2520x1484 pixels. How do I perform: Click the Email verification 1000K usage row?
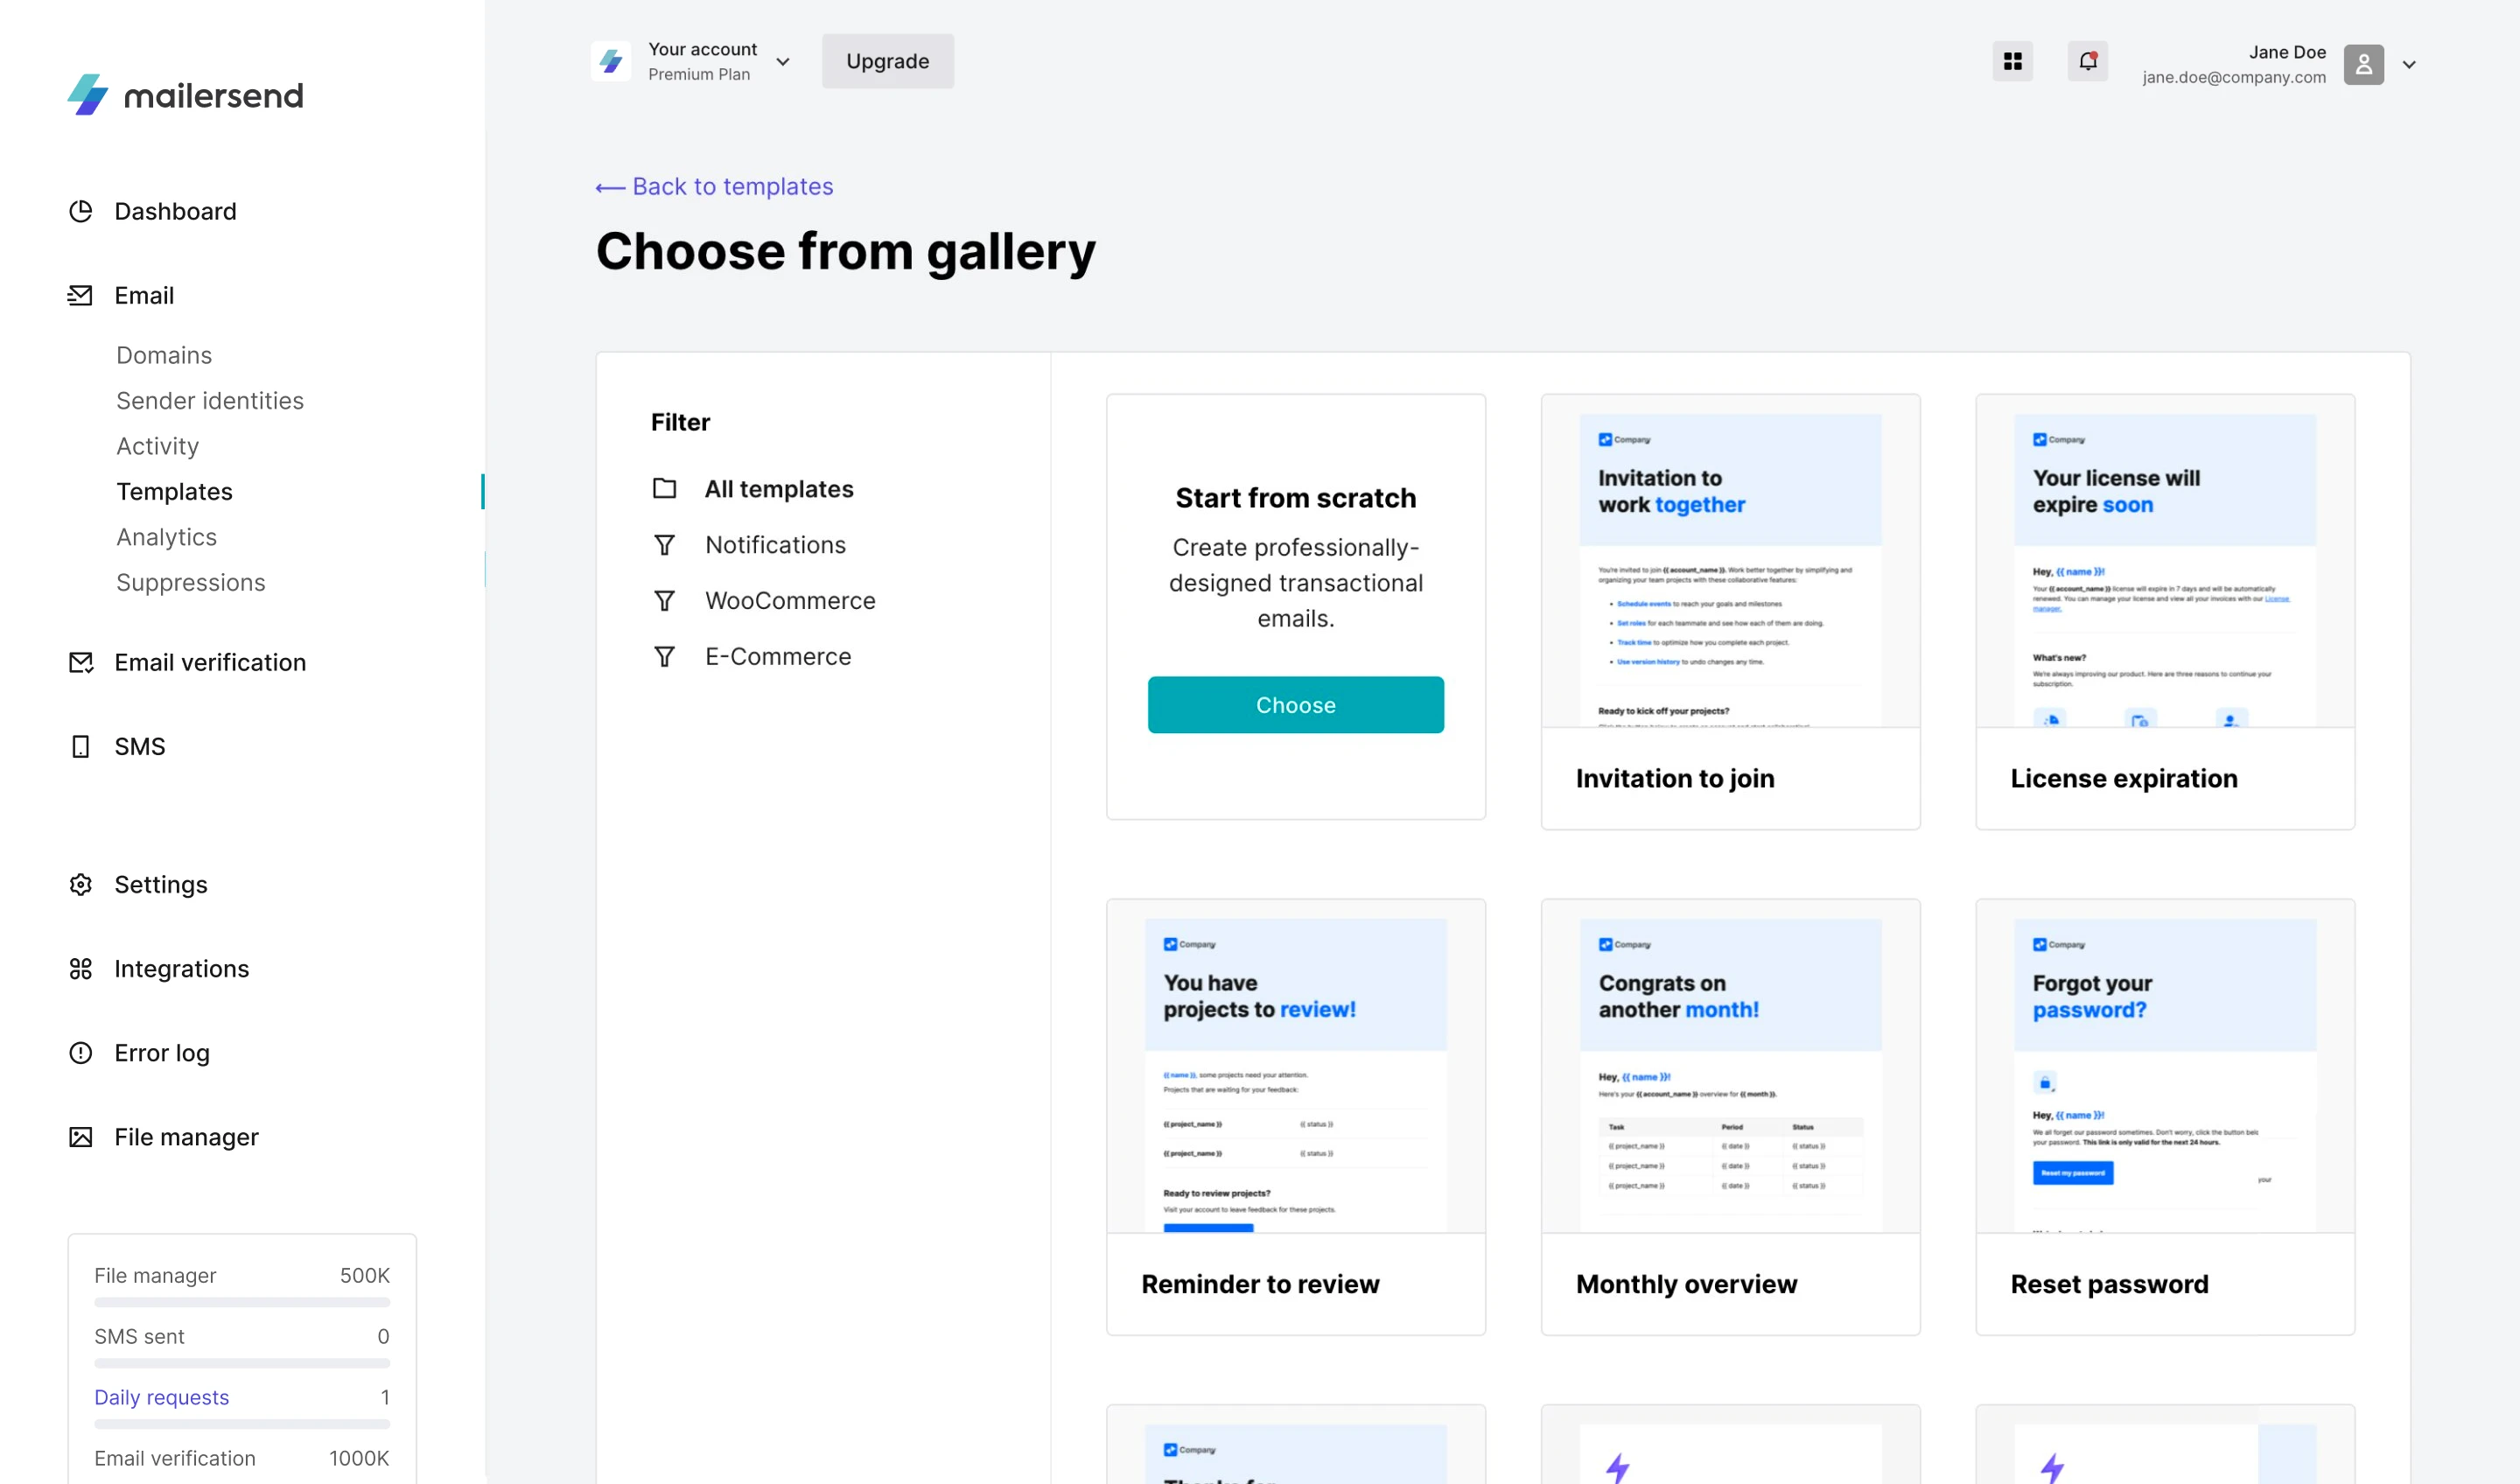242,1457
